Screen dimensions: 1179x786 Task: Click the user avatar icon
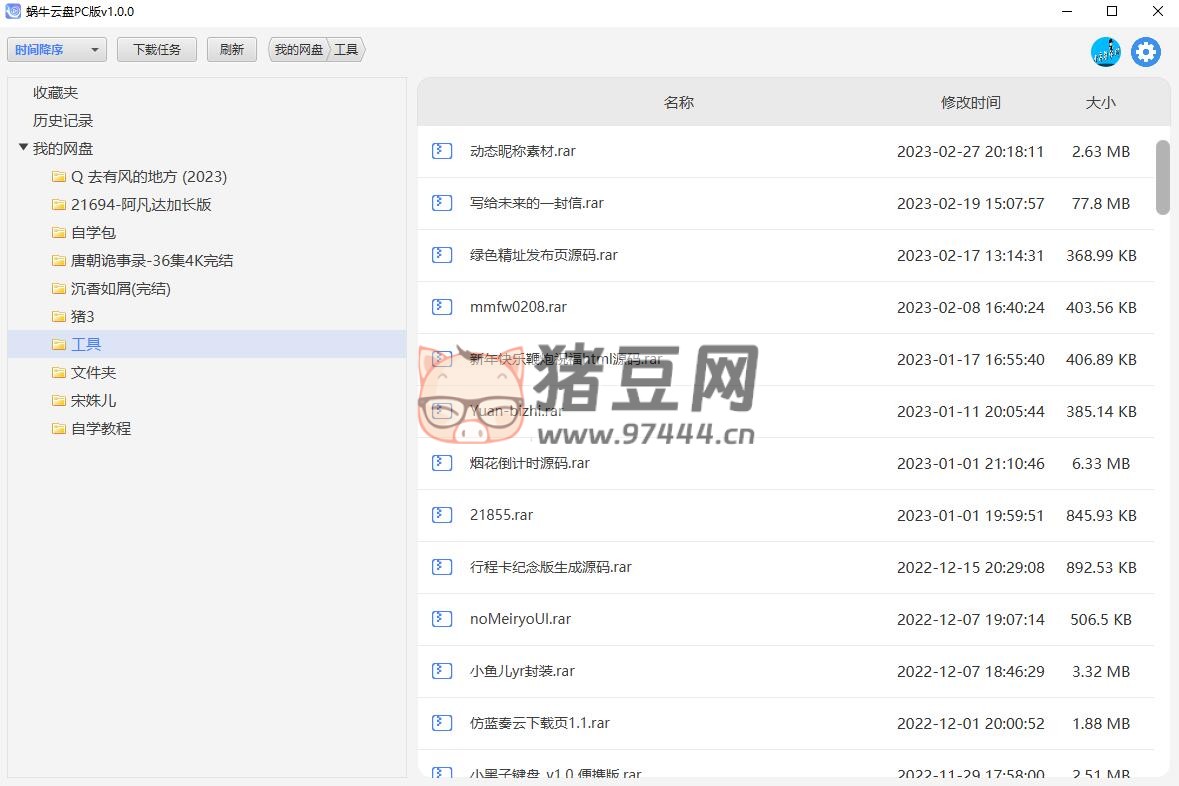pyautogui.click(x=1105, y=52)
